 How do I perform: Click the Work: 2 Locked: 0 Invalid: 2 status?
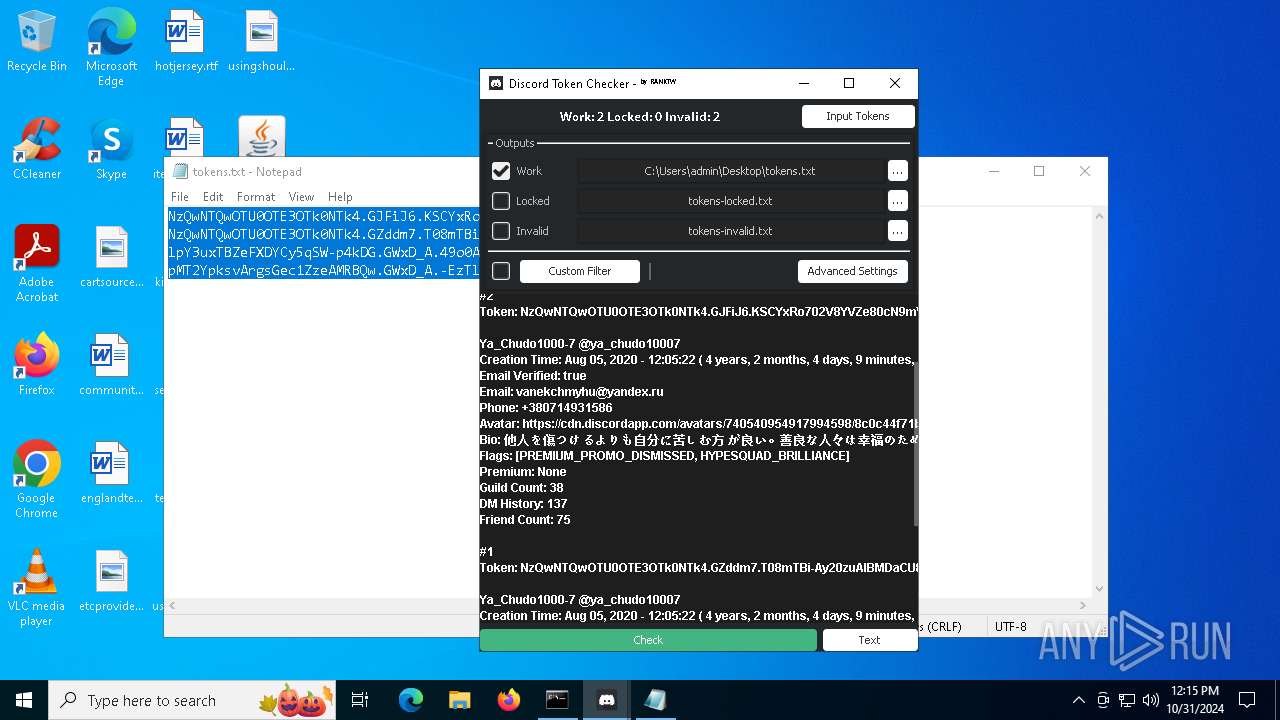[640, 116]
